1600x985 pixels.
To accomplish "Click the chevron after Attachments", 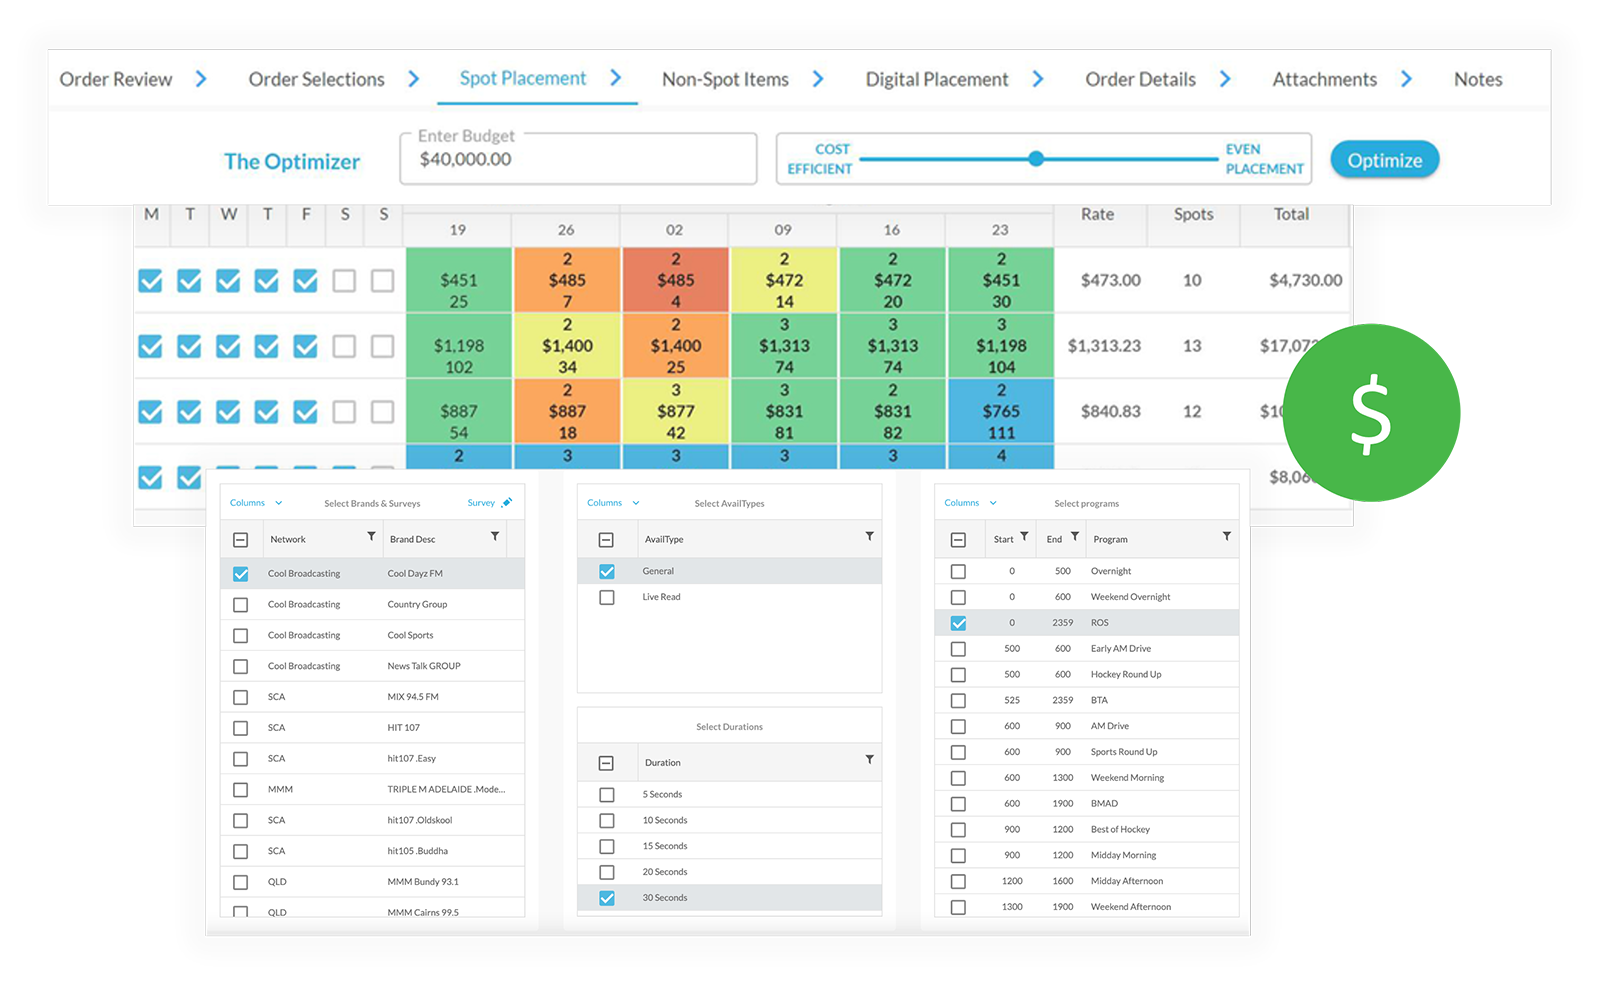I will (1406, 78).
